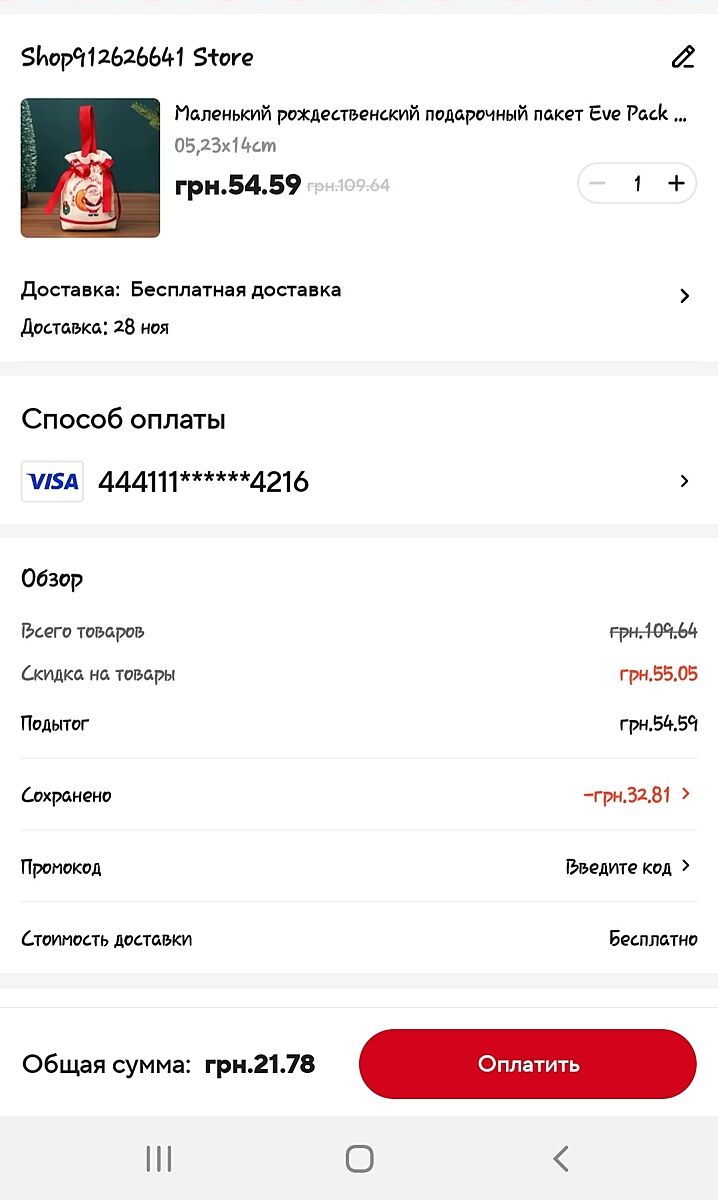This screenshot has height=1200, width=718.
Task: Tap the VISA card logo
Action: [x=53, y=482]
